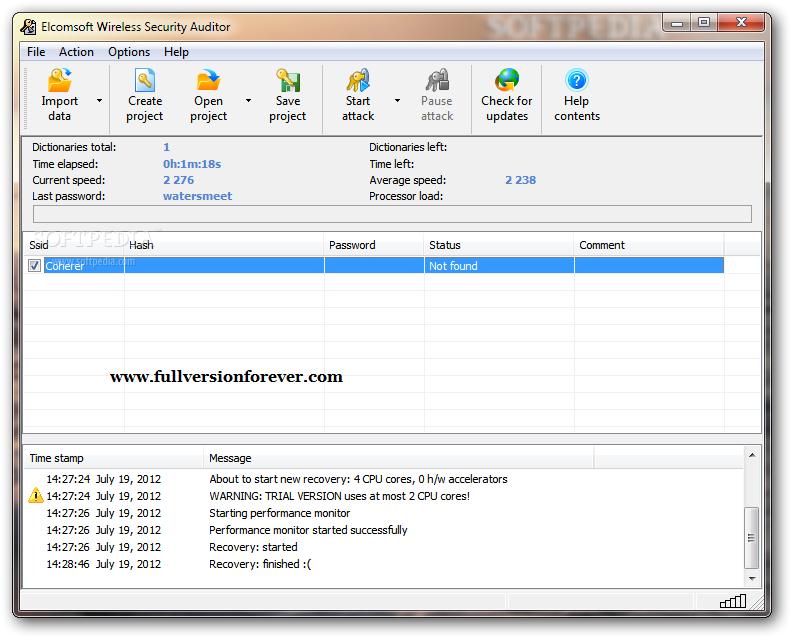The height and width of the screenshot is (638, 792).
Task: Click log entry 'Recovery: started'
Action: [x=254, y=547]
